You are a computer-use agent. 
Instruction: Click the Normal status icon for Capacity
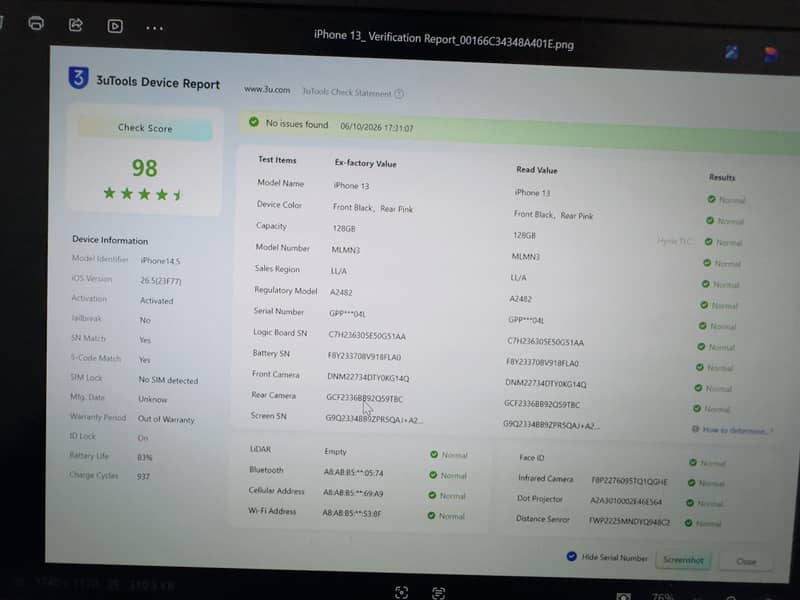(708, 242)
